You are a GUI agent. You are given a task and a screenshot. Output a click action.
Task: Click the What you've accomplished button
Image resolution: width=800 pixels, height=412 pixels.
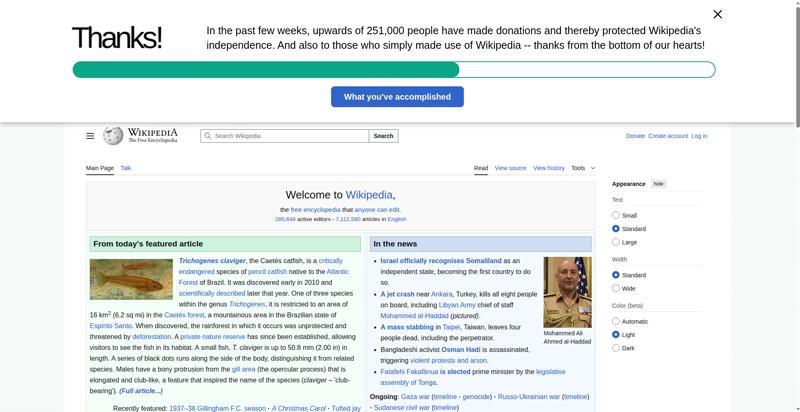(397, 97)
